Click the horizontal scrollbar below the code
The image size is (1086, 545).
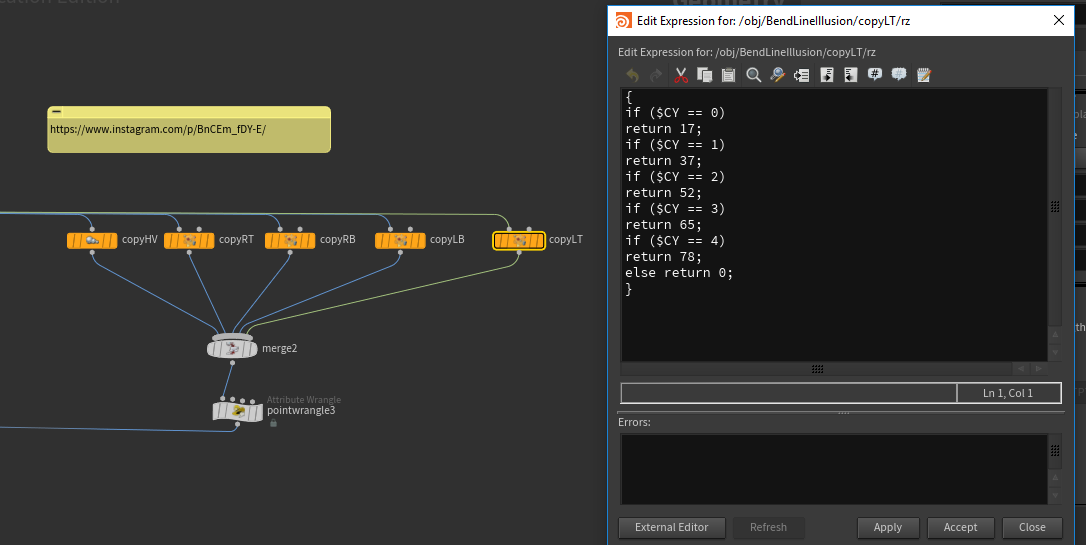coord(817,369)
